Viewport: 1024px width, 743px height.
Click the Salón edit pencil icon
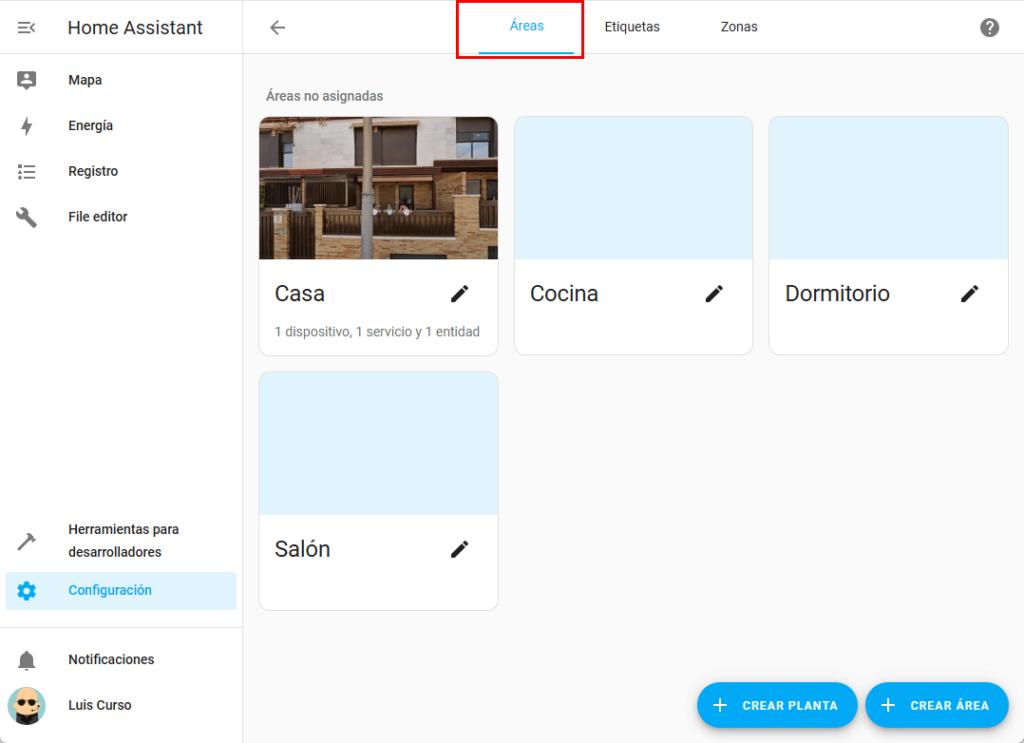[x=459, y=549]
